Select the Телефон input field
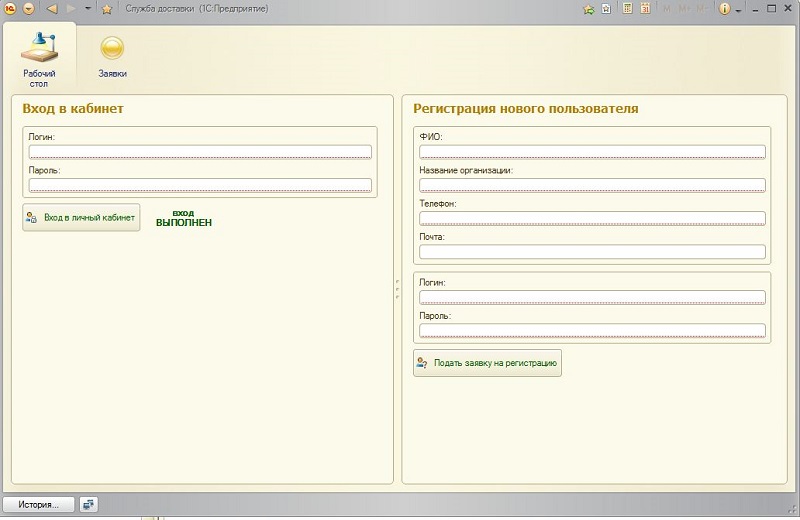Screen dimensions: 800x520 click(592, 218)
